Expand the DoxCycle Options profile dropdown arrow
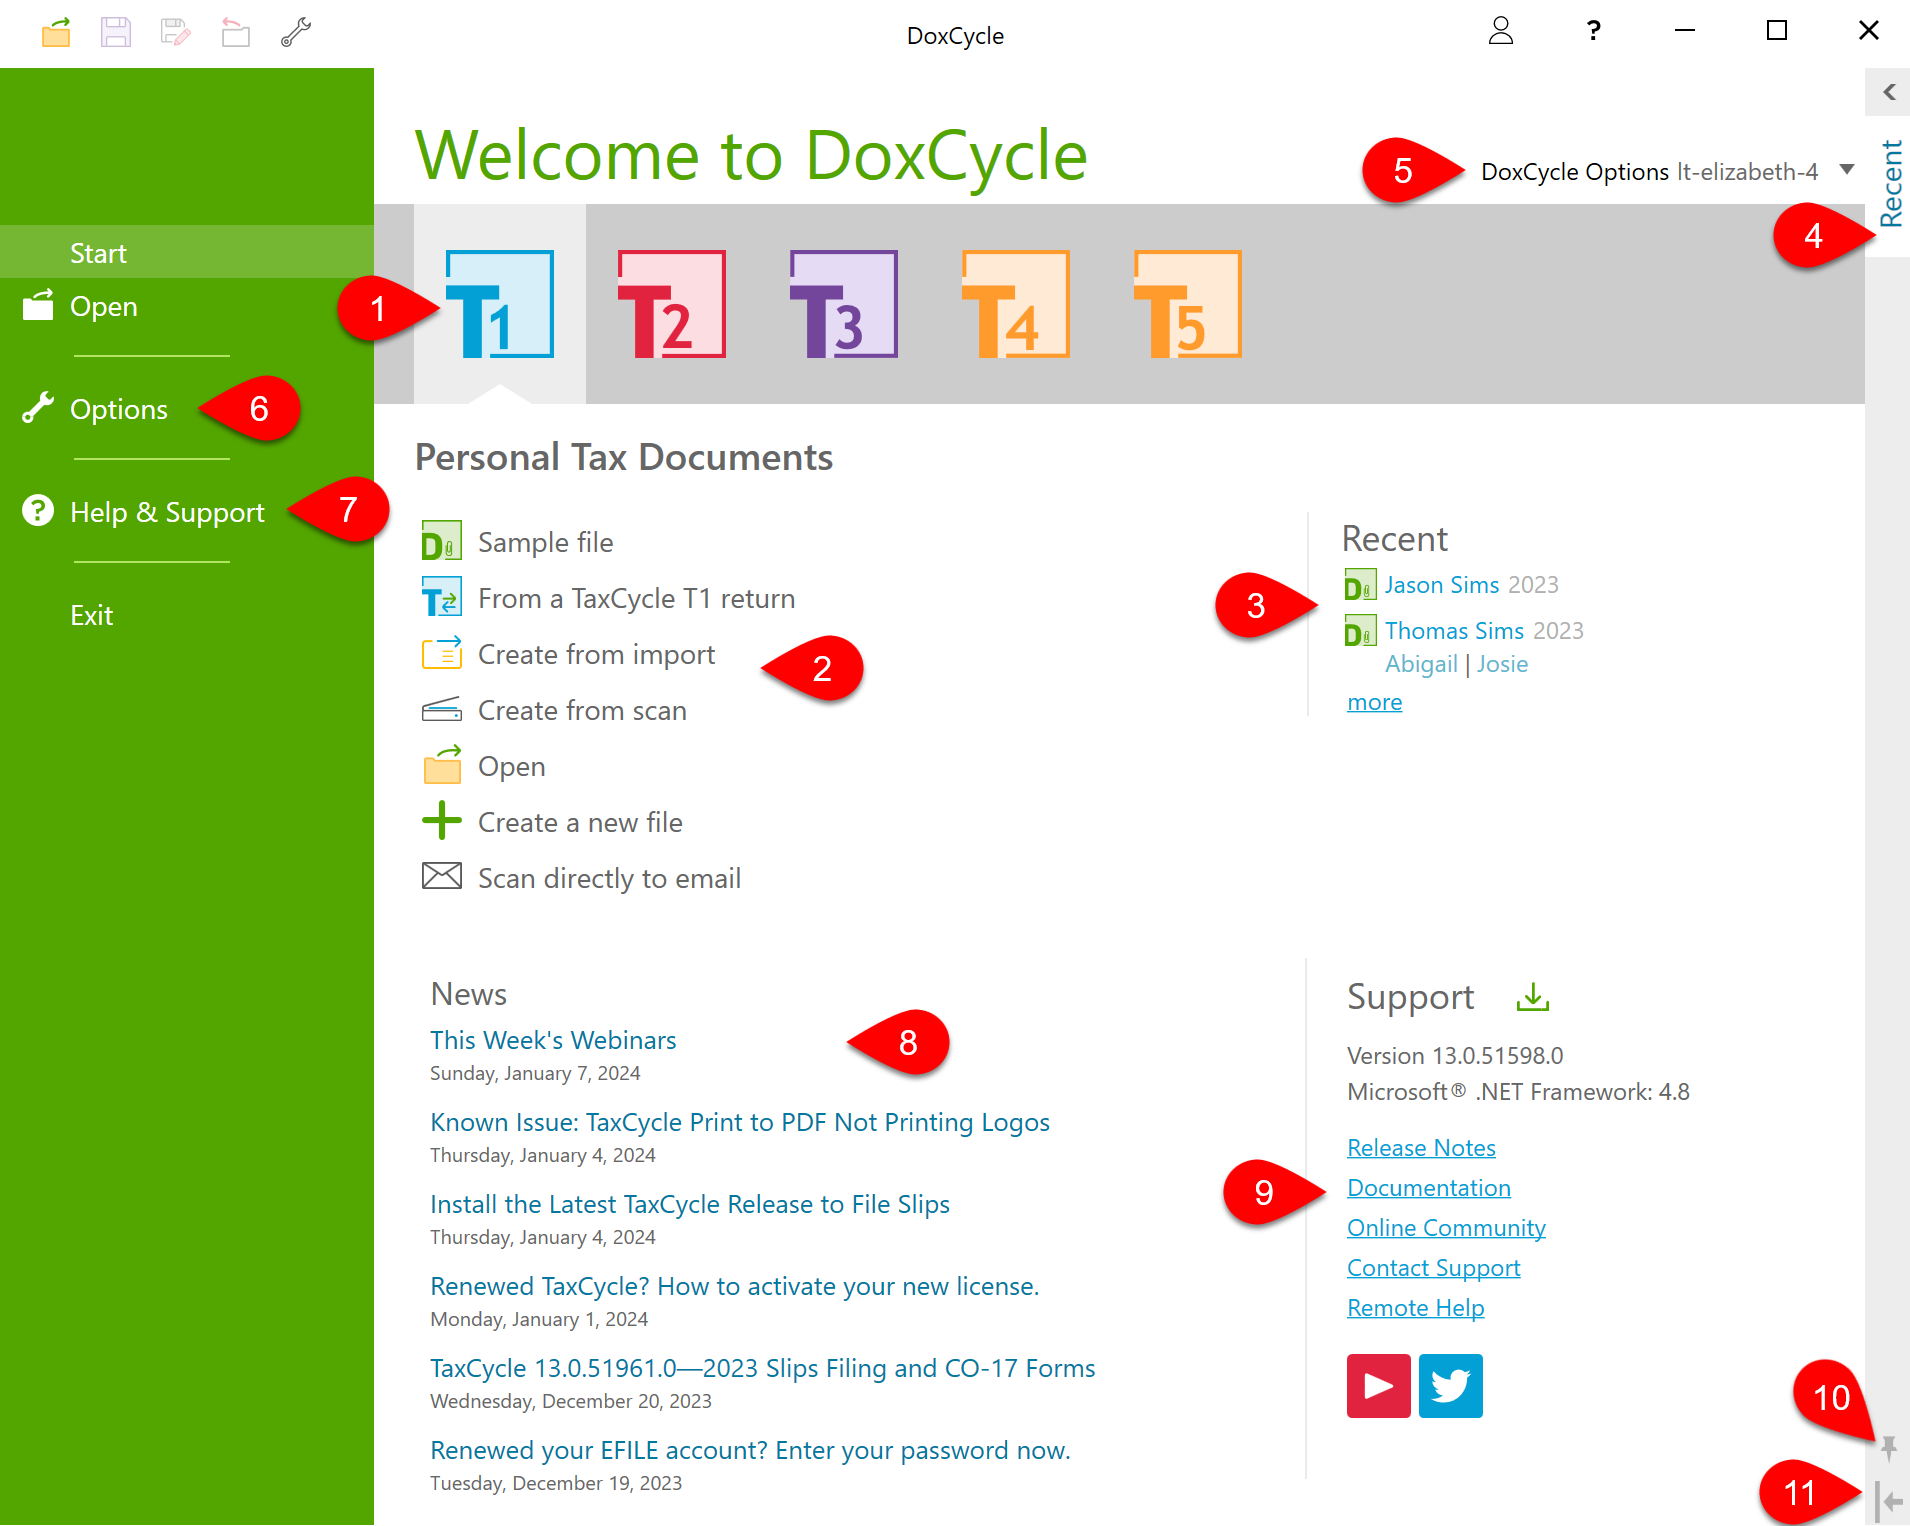Image resolution: width=1910 pixels, height=1526 pixels. (1847, 170)
